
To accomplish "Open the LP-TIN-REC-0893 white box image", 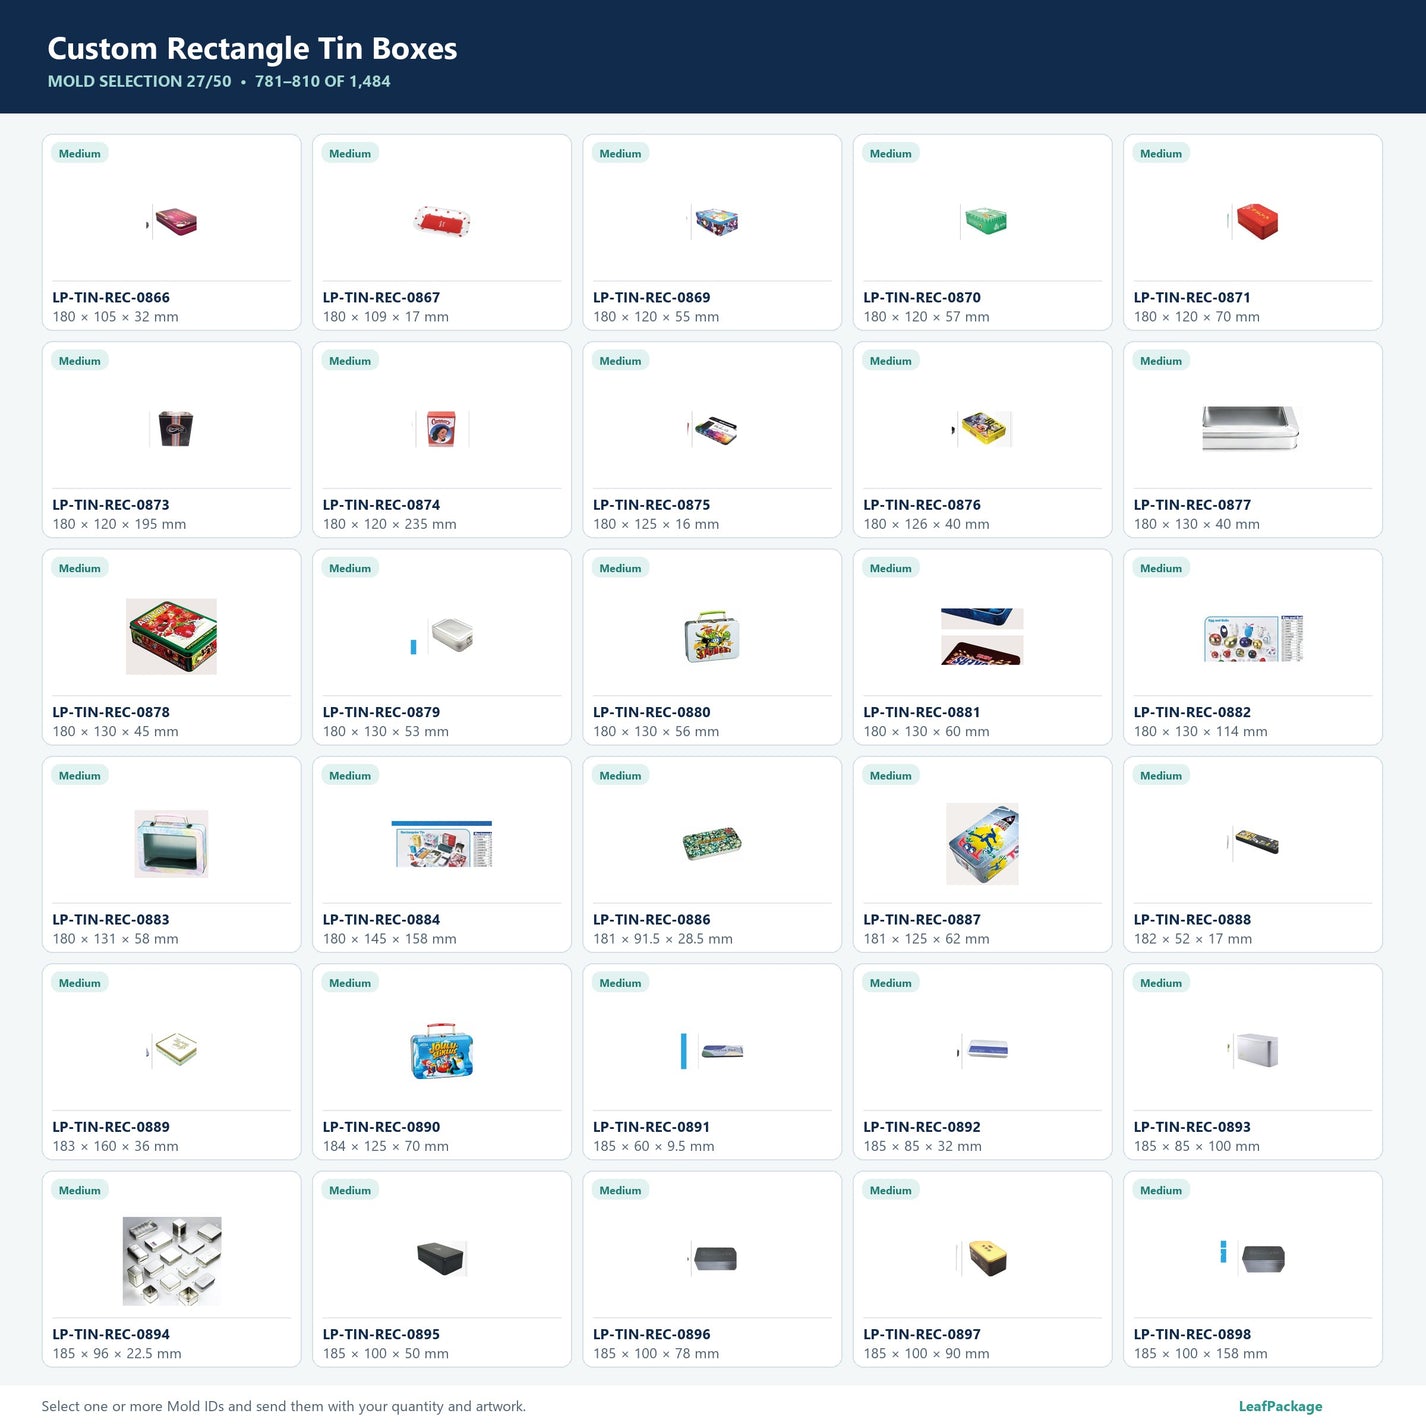I will (x=1253, y=1050).
